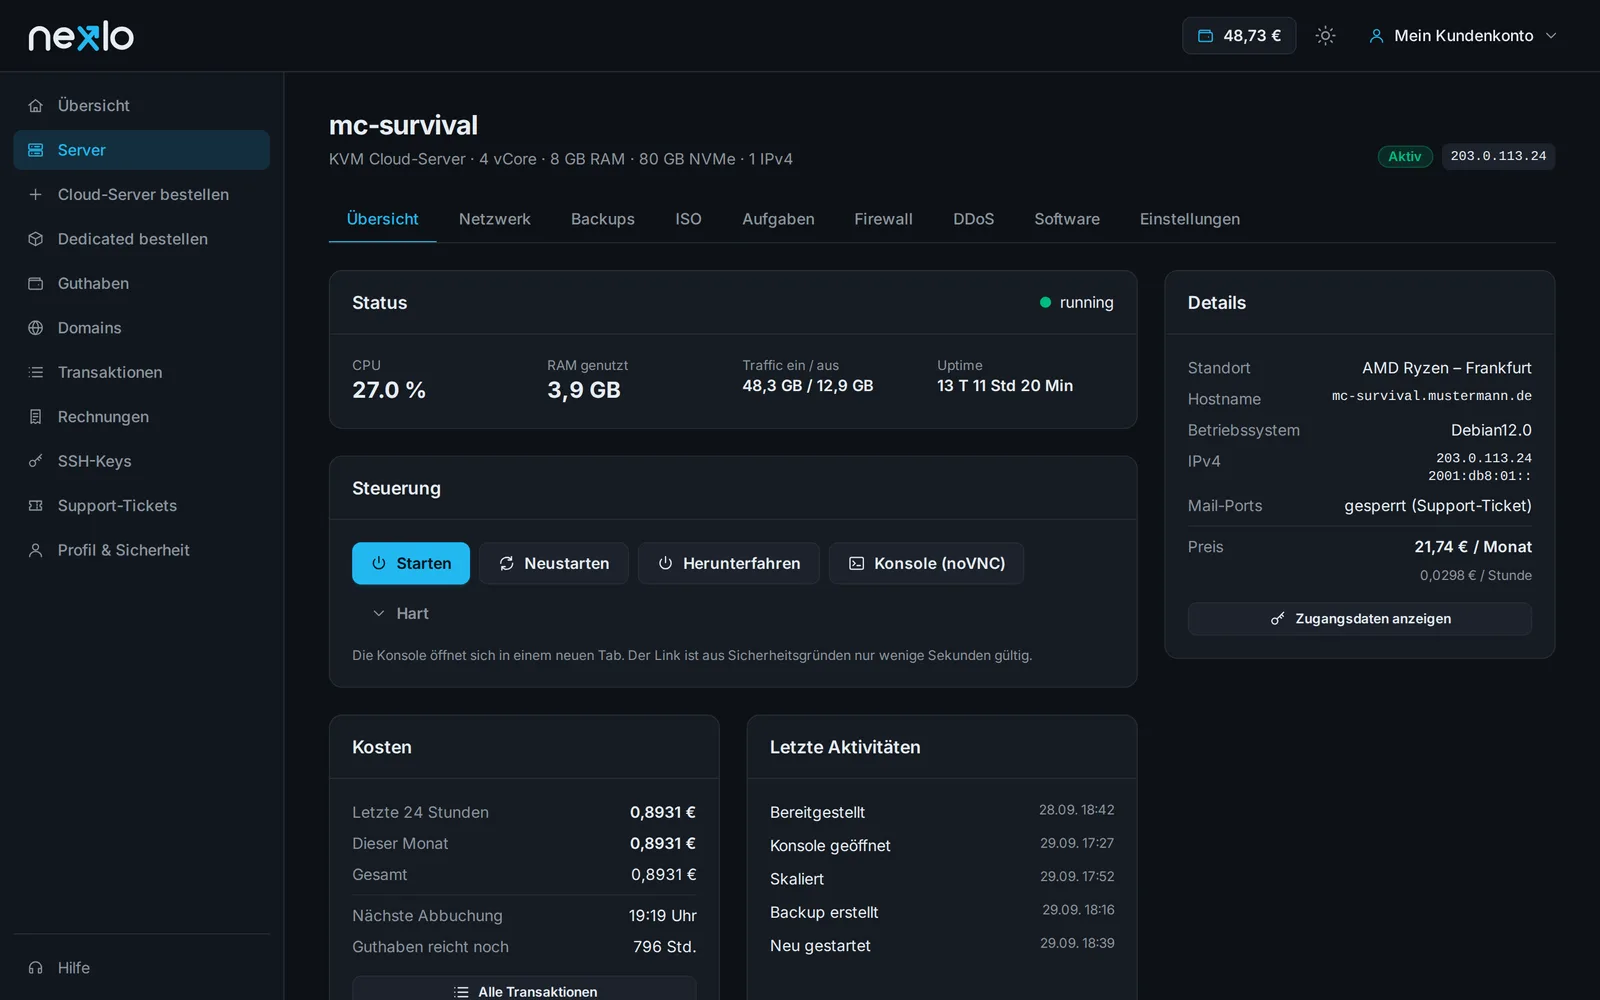Click the Domains globe icon

pos(36,328)
